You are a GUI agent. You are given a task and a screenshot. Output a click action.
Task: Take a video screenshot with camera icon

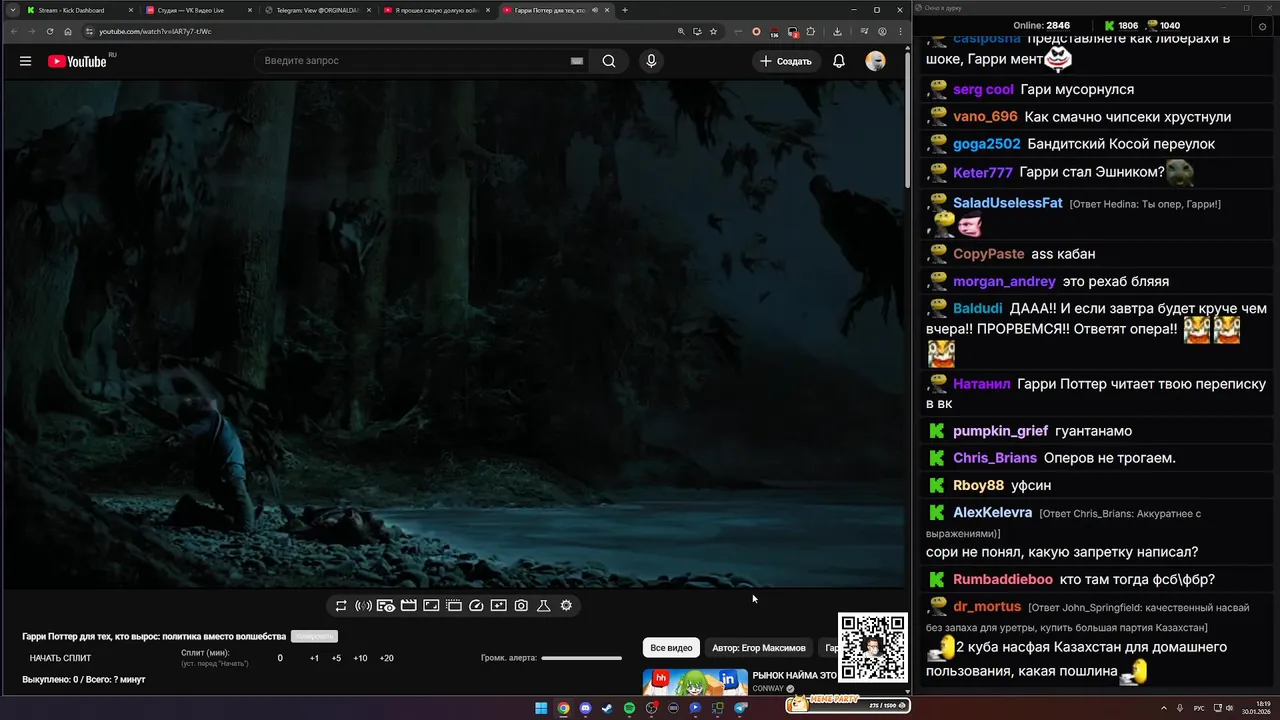point(521,606)
